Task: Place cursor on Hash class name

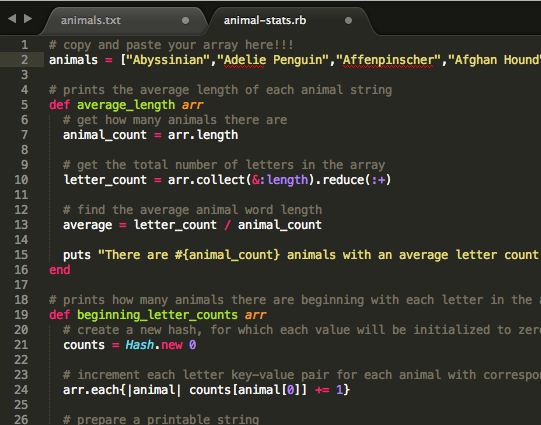Action: tap(140, 345)
